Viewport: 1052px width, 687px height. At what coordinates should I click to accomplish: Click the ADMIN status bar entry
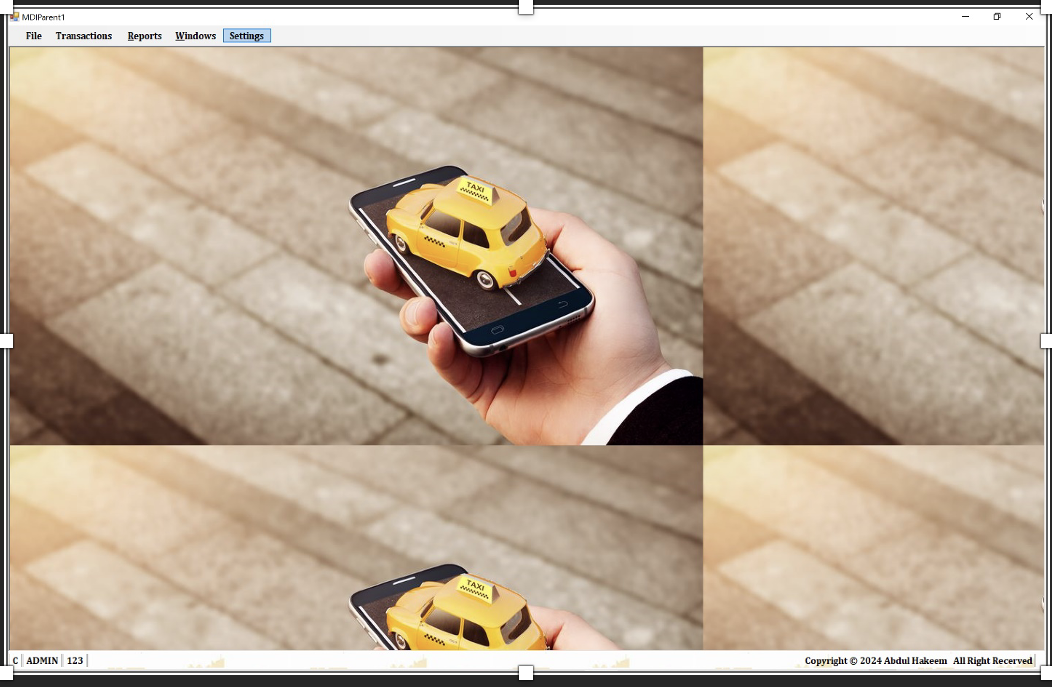point(42,661)
